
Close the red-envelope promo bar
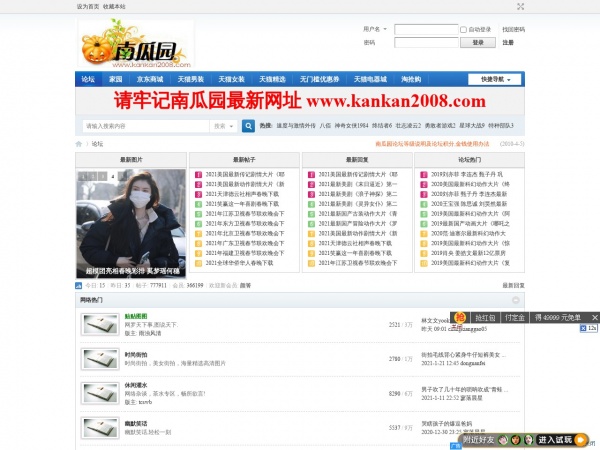point(592,317)
